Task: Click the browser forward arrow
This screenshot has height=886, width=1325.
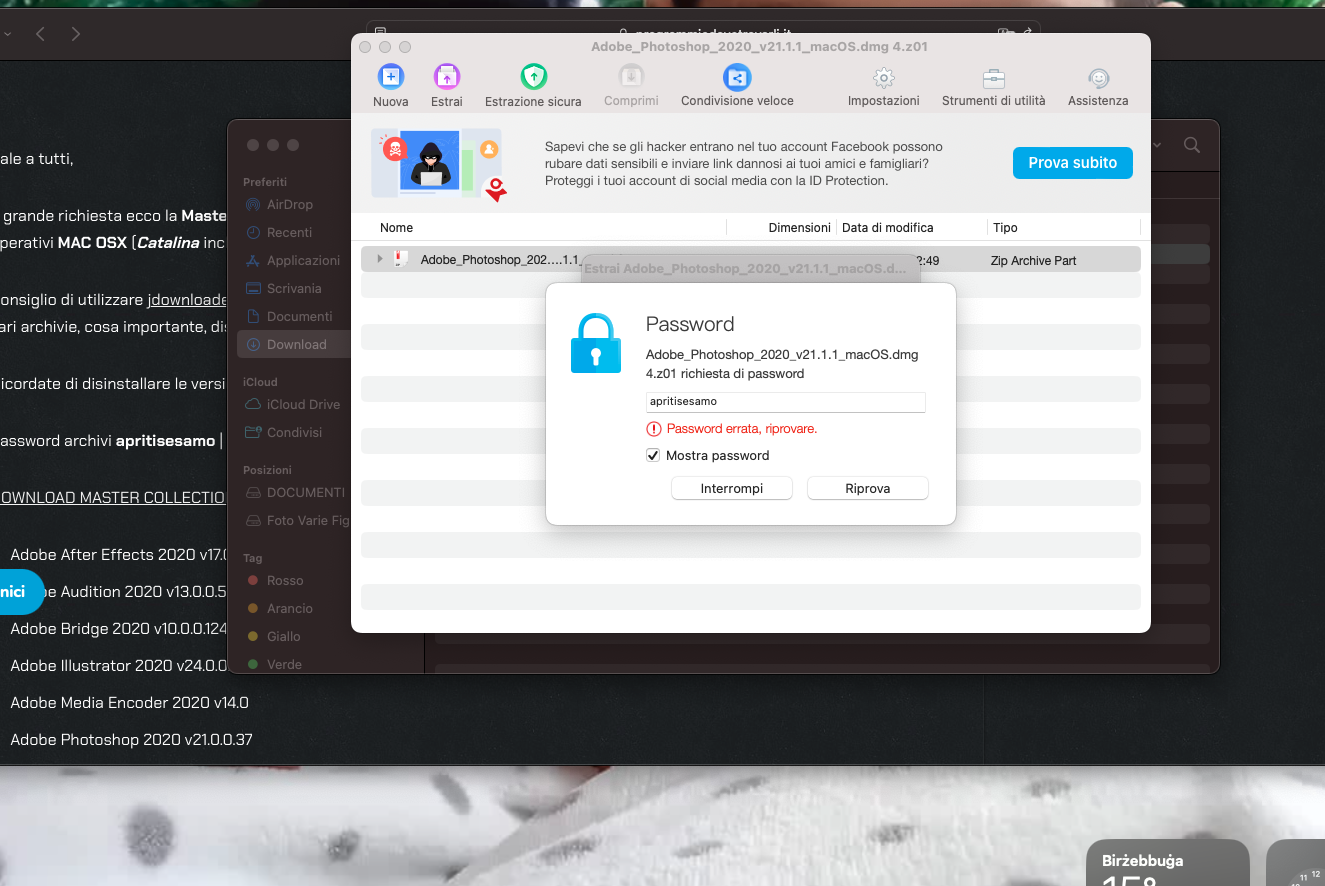Action: click(x=76, y=34)
